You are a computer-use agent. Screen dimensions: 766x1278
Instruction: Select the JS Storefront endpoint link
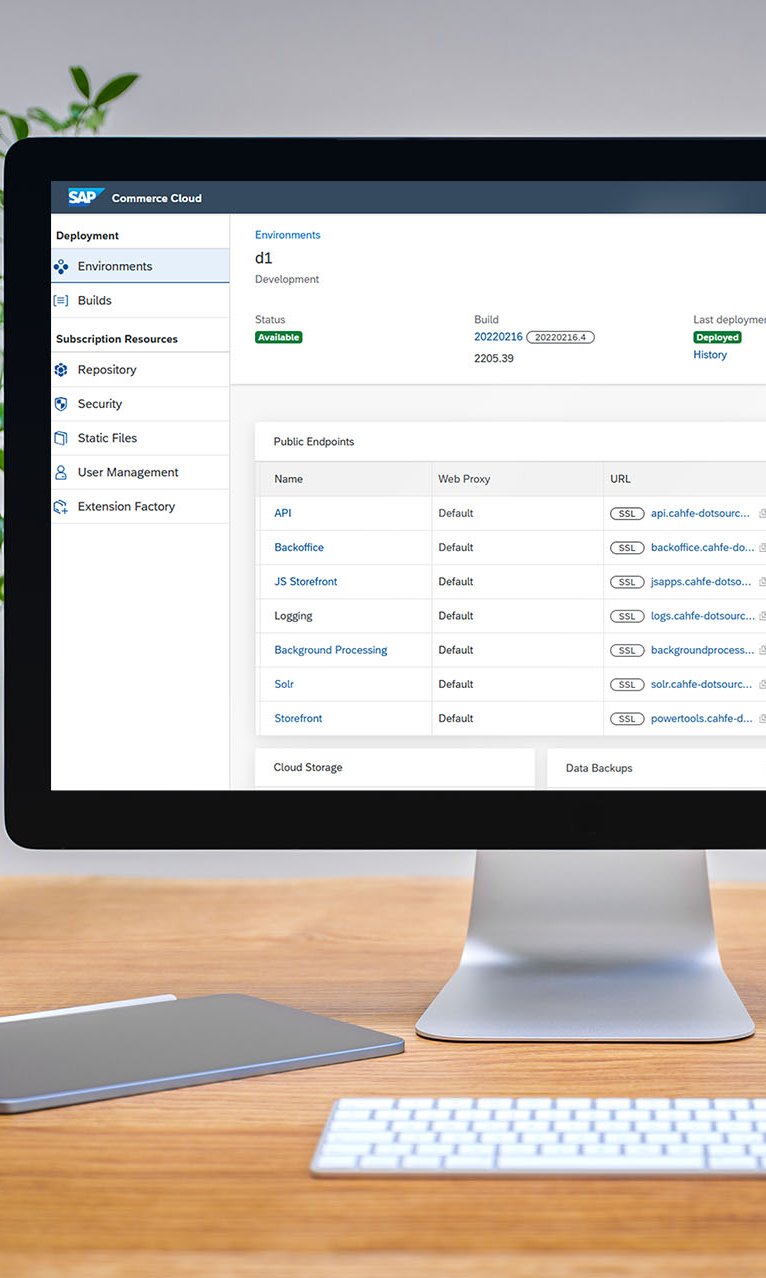pyautogui.click(x=306, y=582)
